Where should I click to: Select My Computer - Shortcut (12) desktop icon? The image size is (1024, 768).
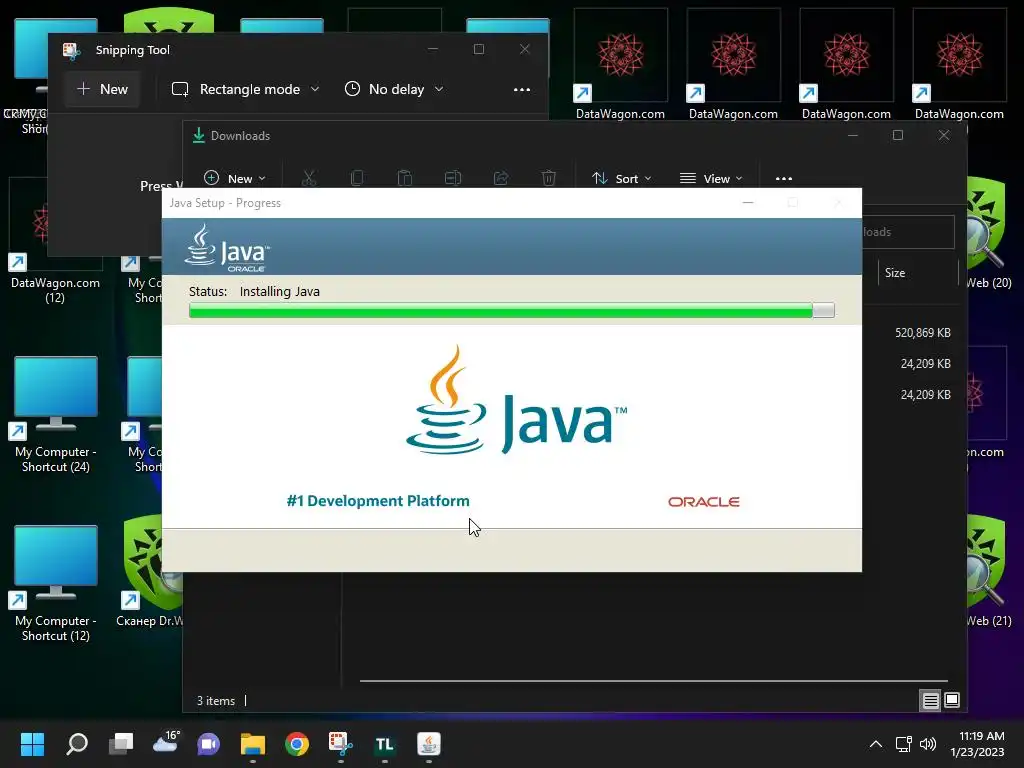pos(56,583)
